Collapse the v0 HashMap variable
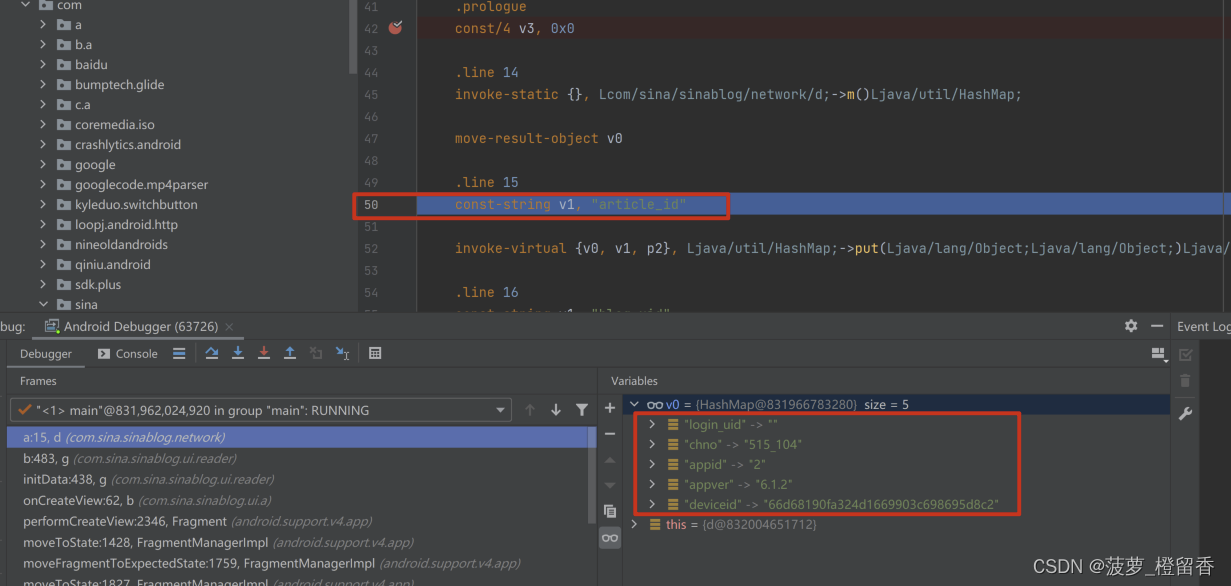The image size is (1231, 586). [x=633, y=404]
